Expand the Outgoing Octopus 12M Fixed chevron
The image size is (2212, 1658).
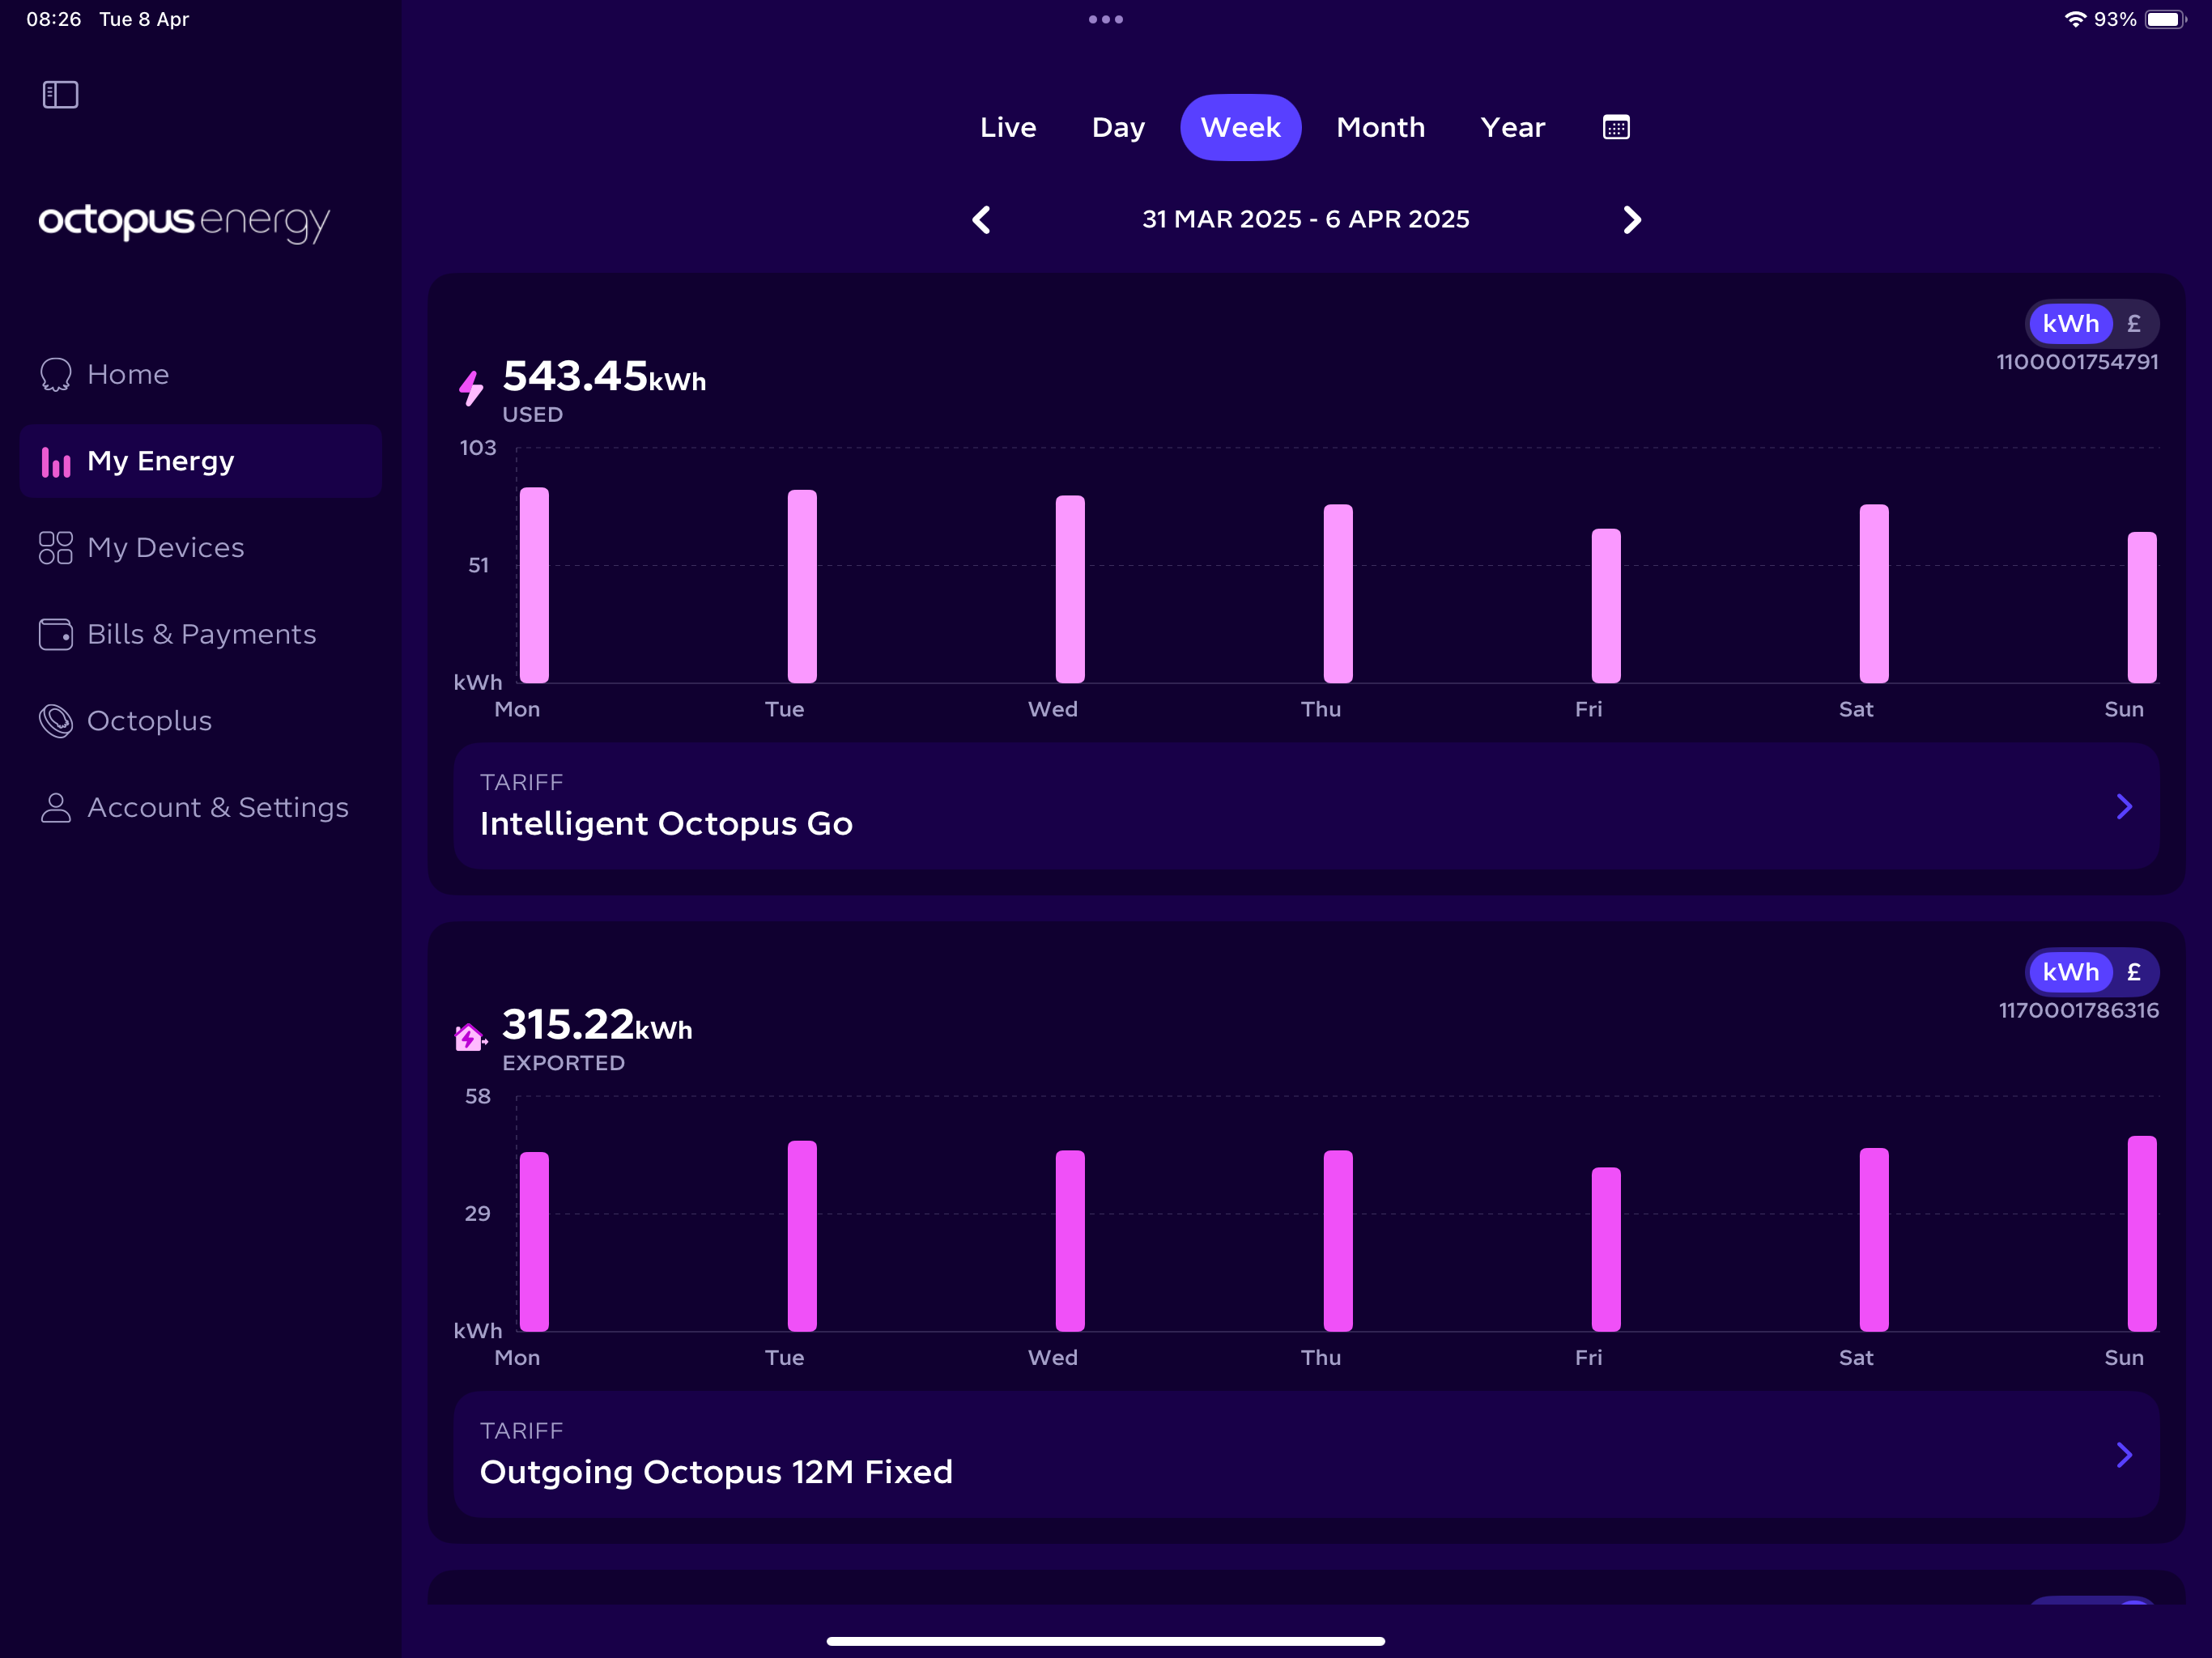[2125, 1455]
